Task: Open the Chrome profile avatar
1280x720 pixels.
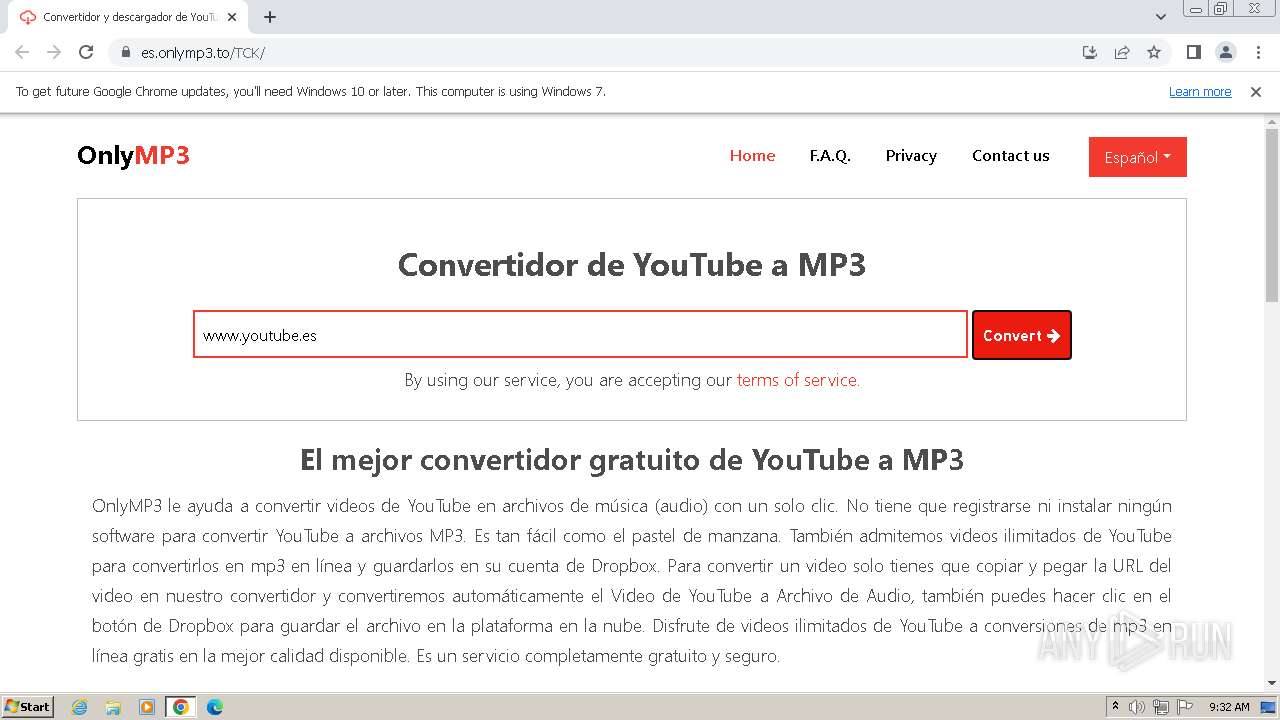Action: pyautogui.click(x=1226, y=52)
